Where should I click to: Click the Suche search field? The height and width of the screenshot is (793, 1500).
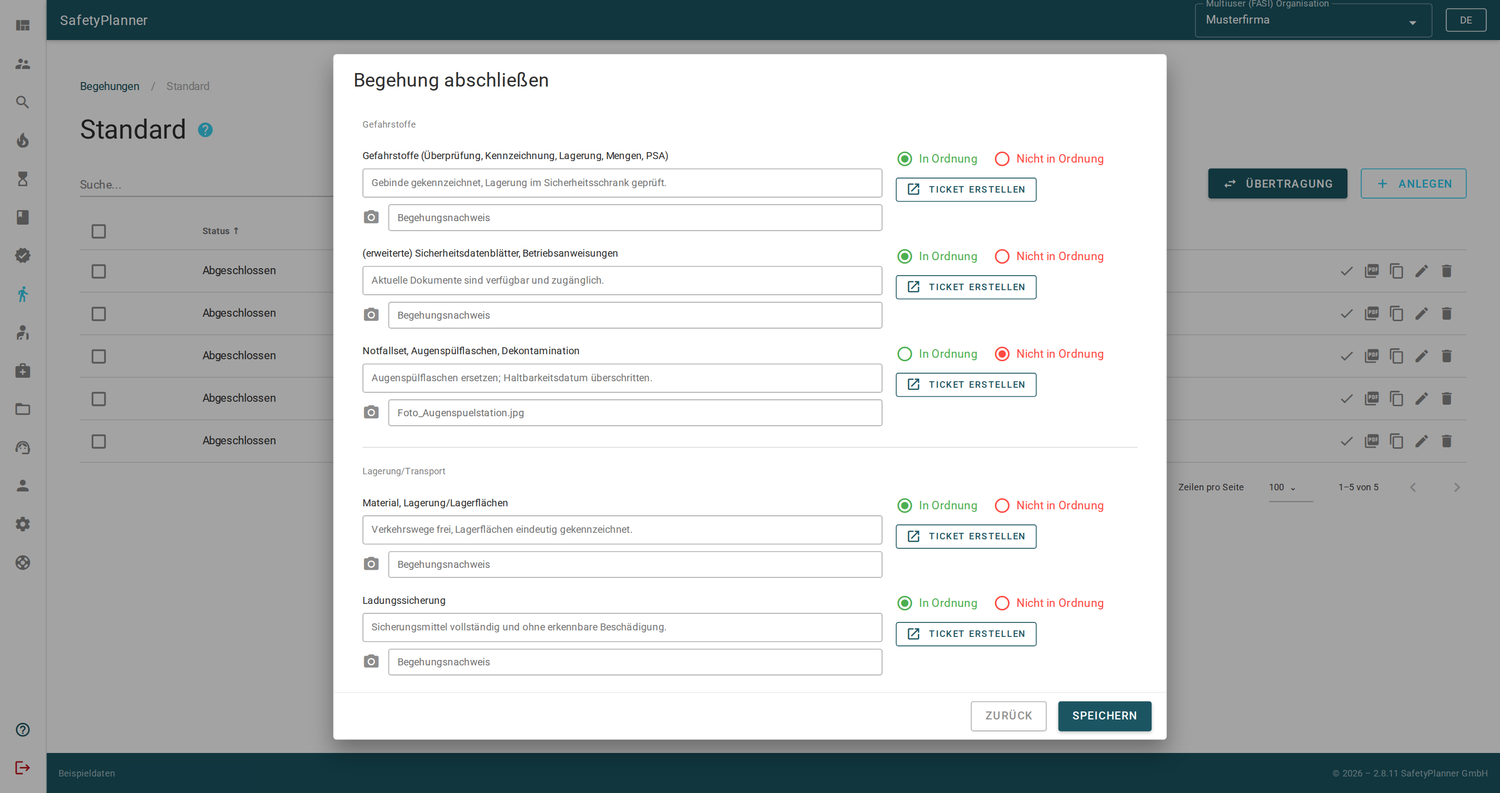pyautogui.click(x=206, y=185)
